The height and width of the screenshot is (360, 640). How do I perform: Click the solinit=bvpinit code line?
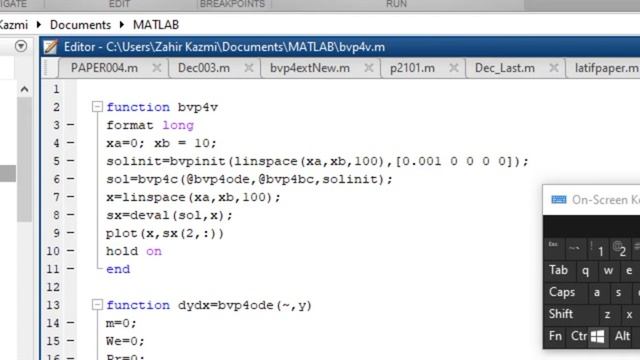point(317,161)
